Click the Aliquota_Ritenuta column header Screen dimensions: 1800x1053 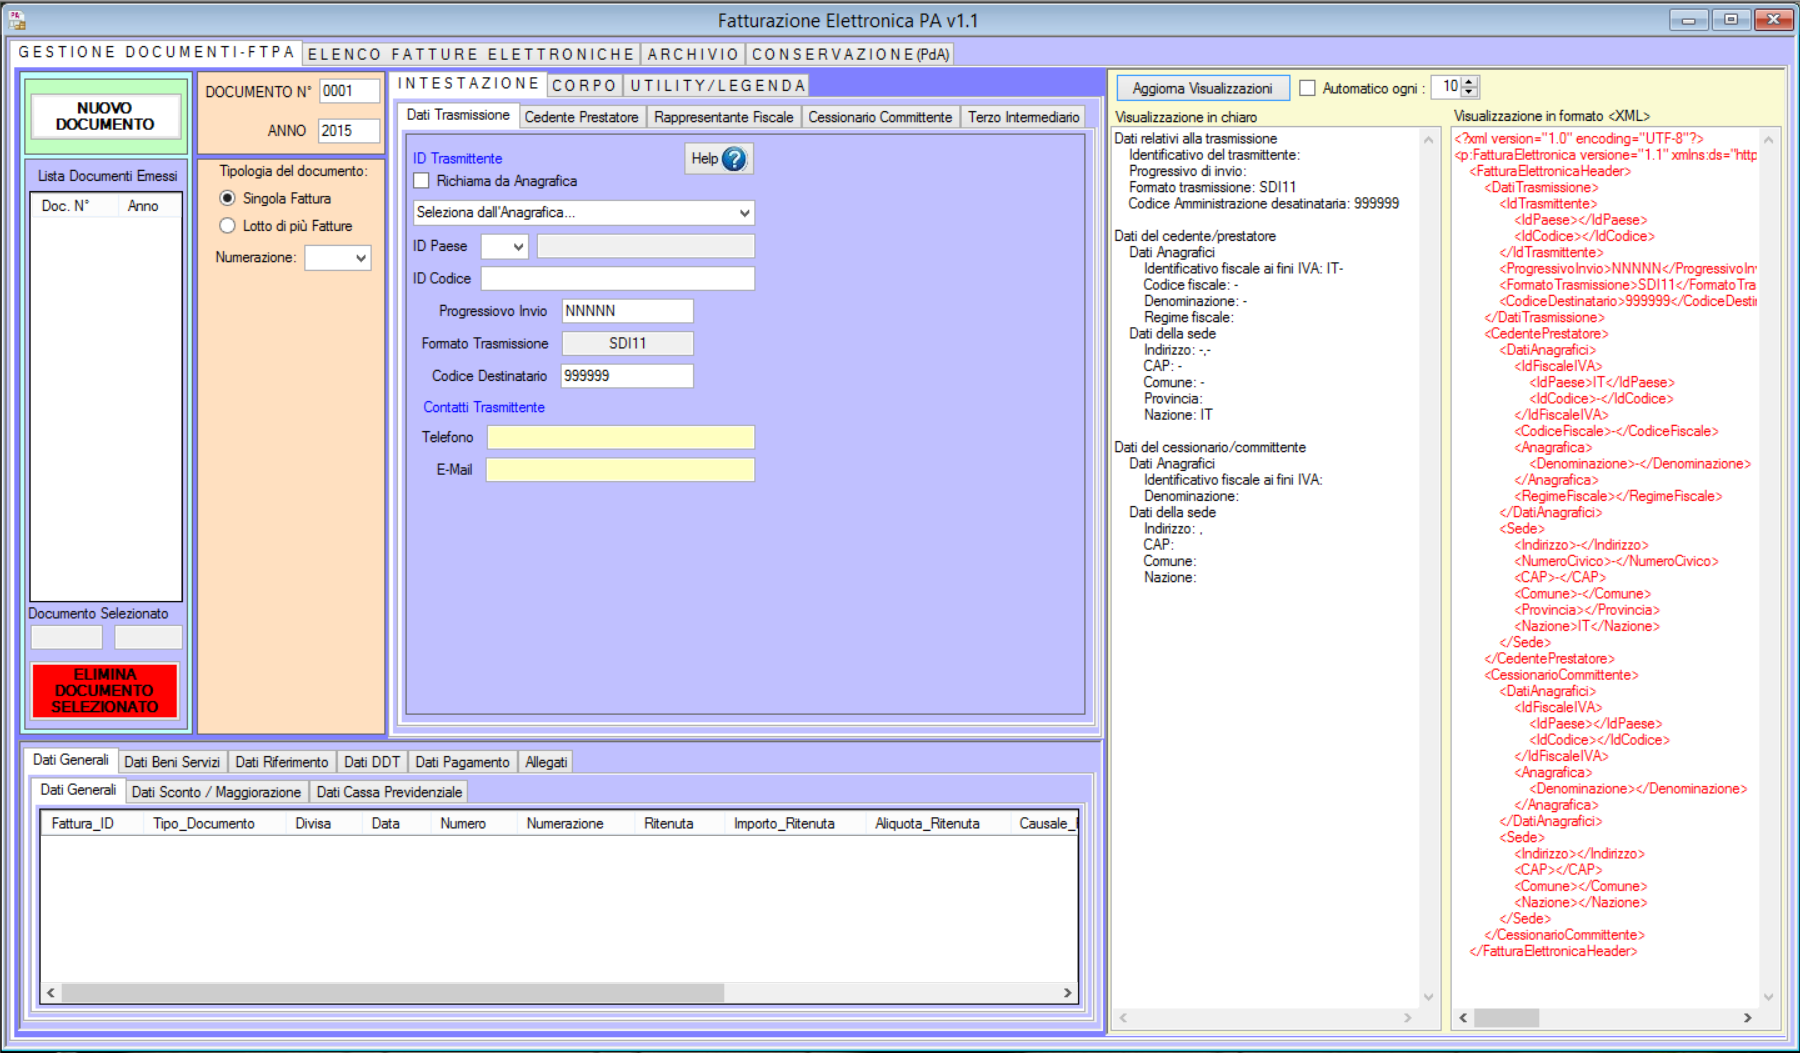pos(927,824)
